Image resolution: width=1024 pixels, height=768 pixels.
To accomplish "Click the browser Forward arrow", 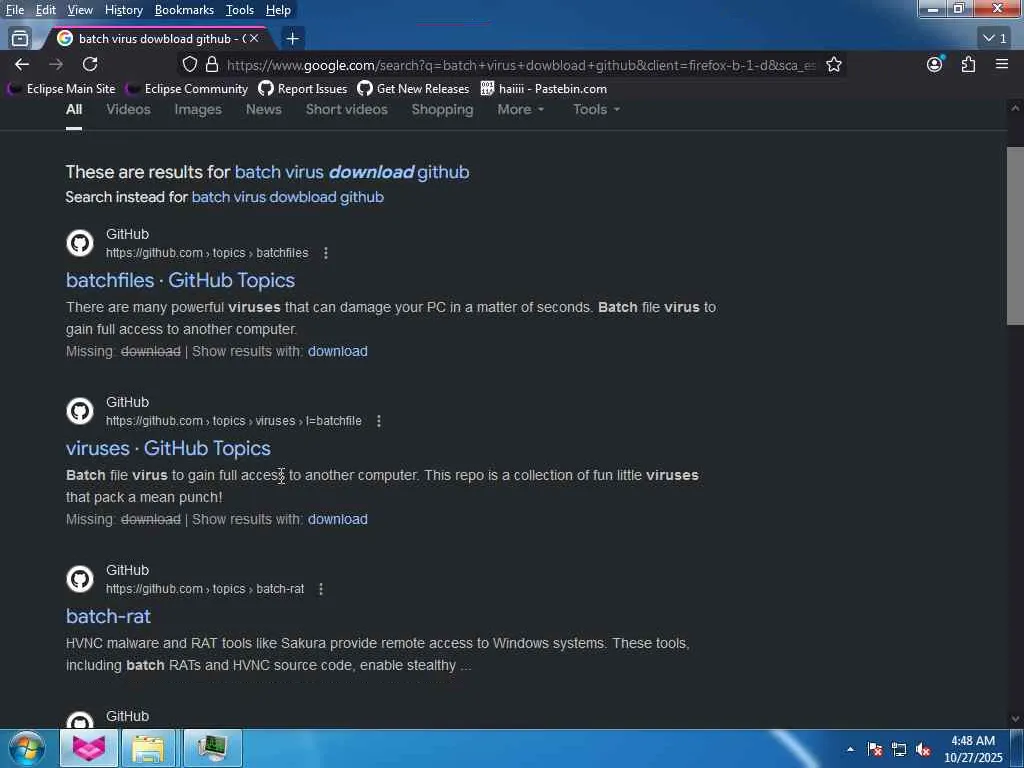I will coord(56,64).
